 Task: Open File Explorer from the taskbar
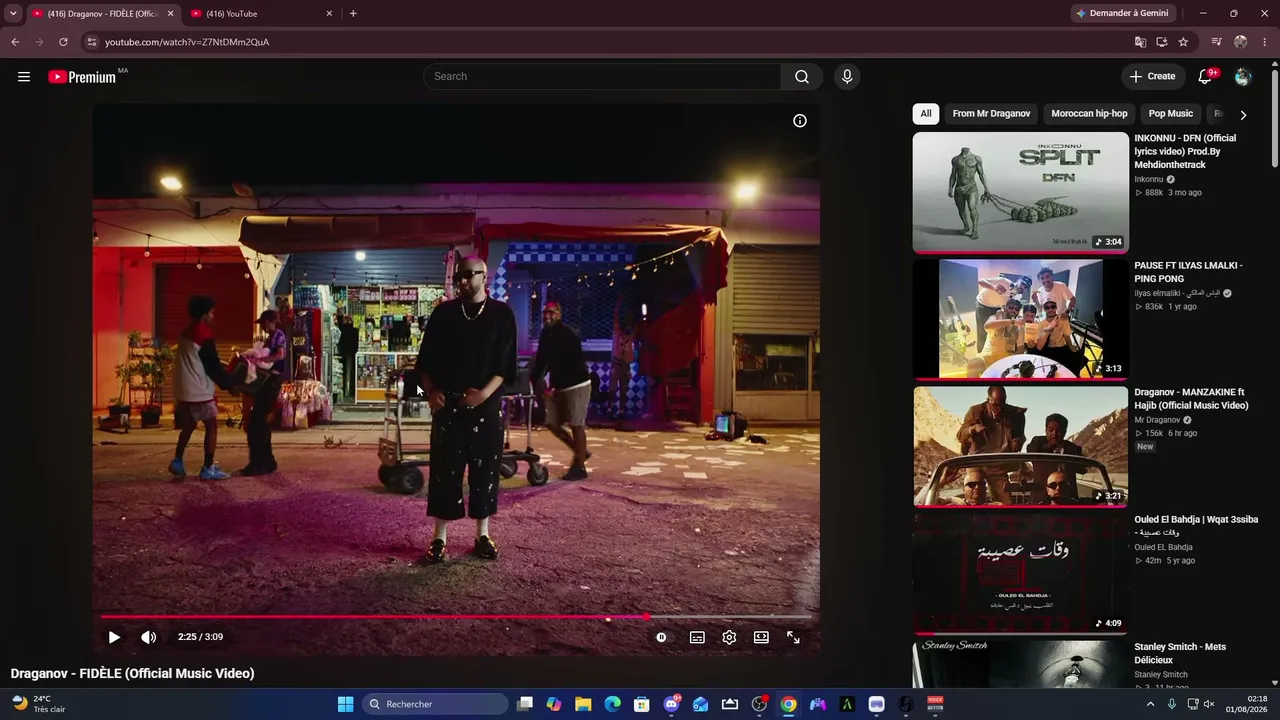(583, 704)
